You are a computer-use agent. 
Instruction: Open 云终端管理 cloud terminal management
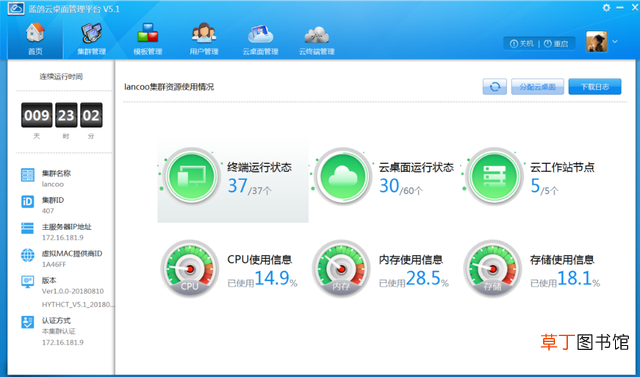click(317, 39)
